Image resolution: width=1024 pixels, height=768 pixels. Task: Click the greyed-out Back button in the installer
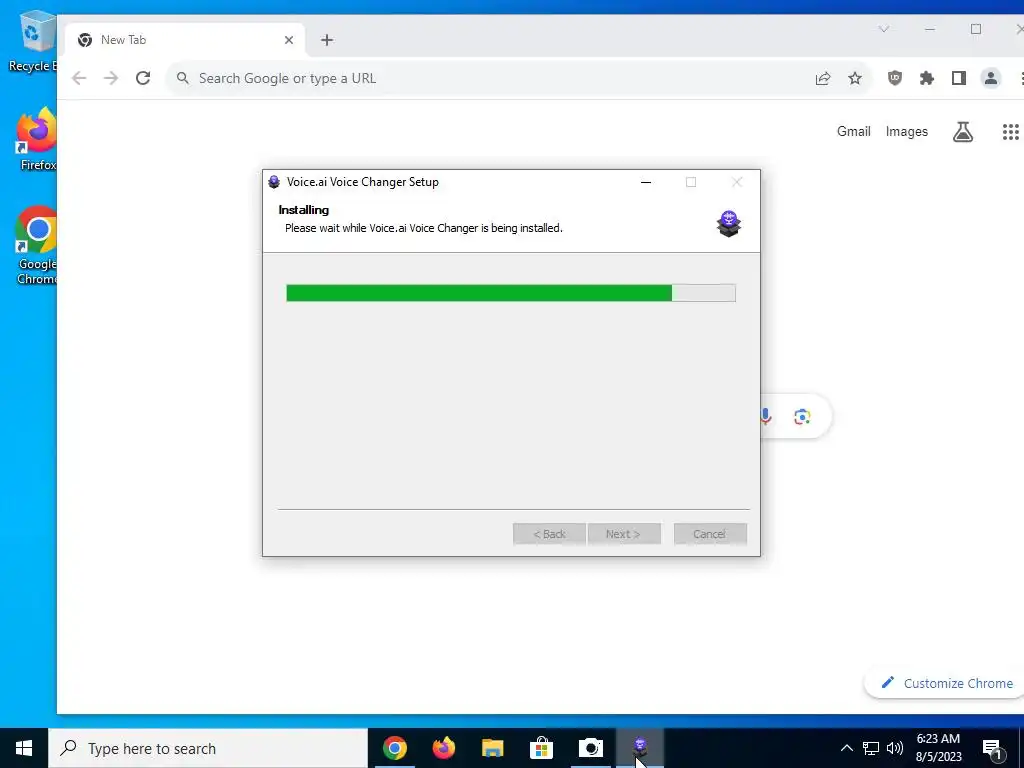click(x=549, y=534)
